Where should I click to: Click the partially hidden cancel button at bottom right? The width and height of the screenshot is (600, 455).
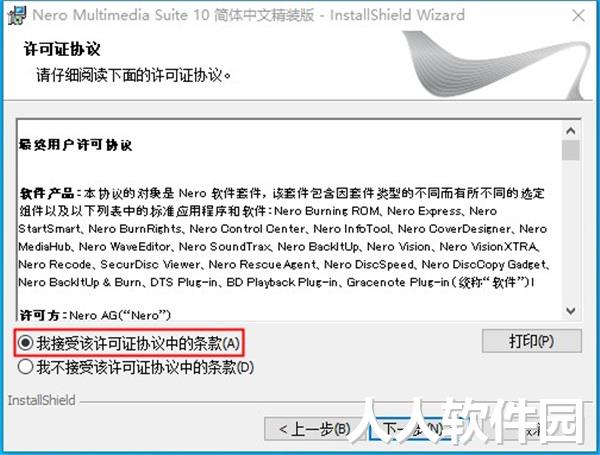536,431
